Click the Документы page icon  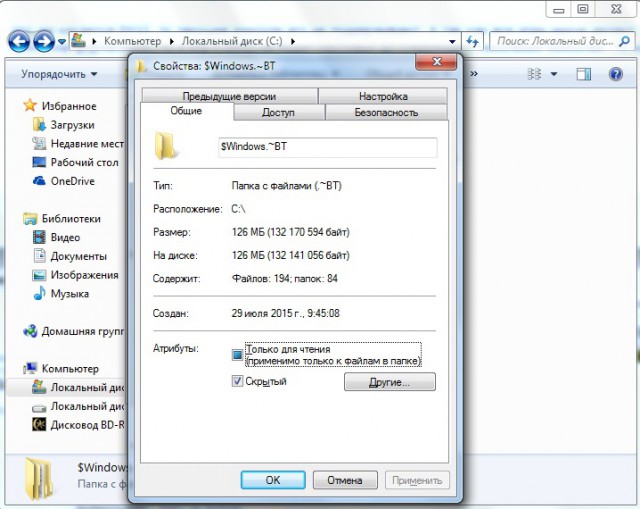pos(40,256)
